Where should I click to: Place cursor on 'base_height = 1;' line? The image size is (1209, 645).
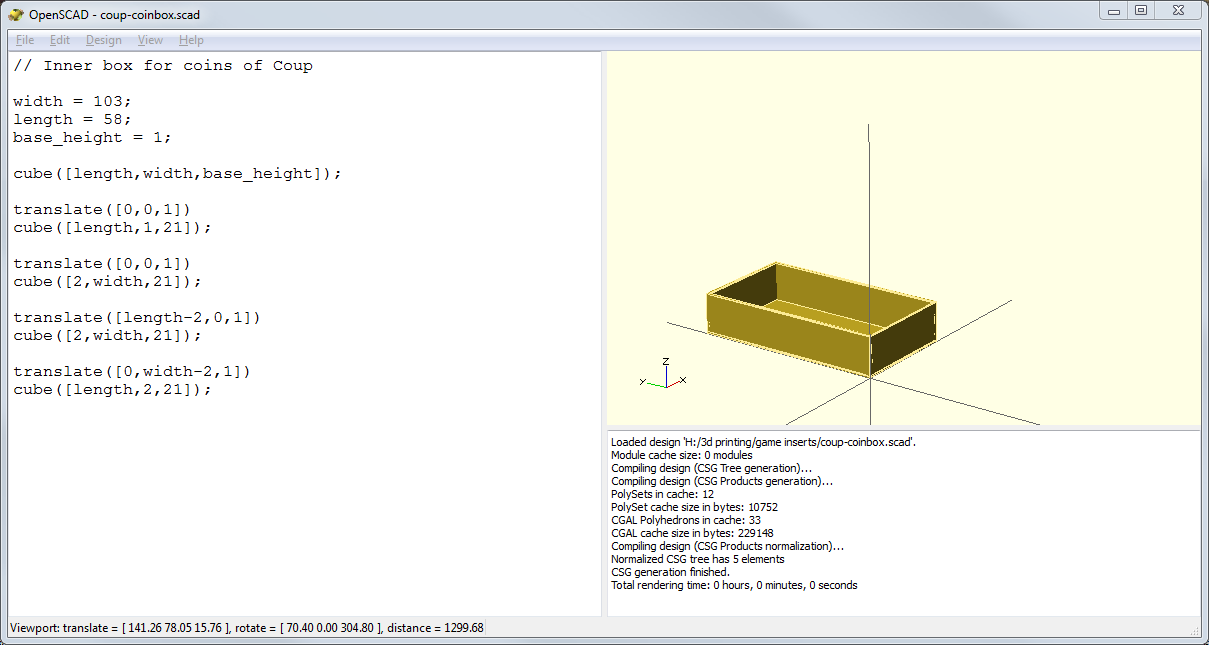click(92, 138)
